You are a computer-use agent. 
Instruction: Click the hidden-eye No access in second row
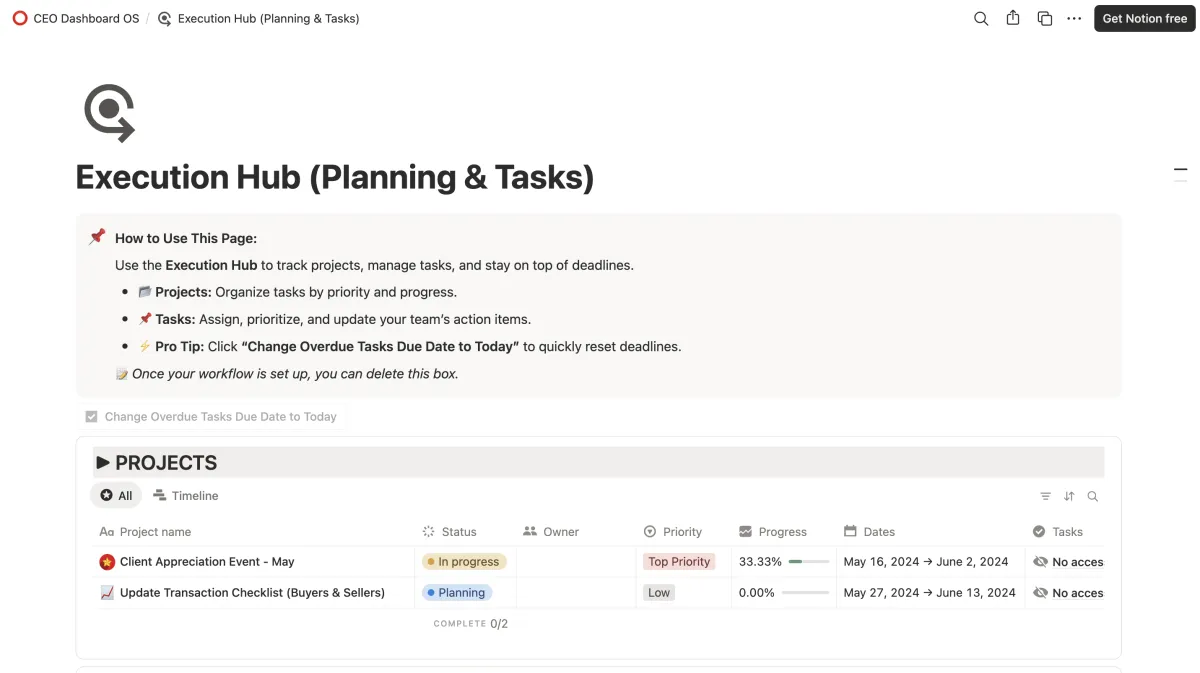coord(1041,593)
